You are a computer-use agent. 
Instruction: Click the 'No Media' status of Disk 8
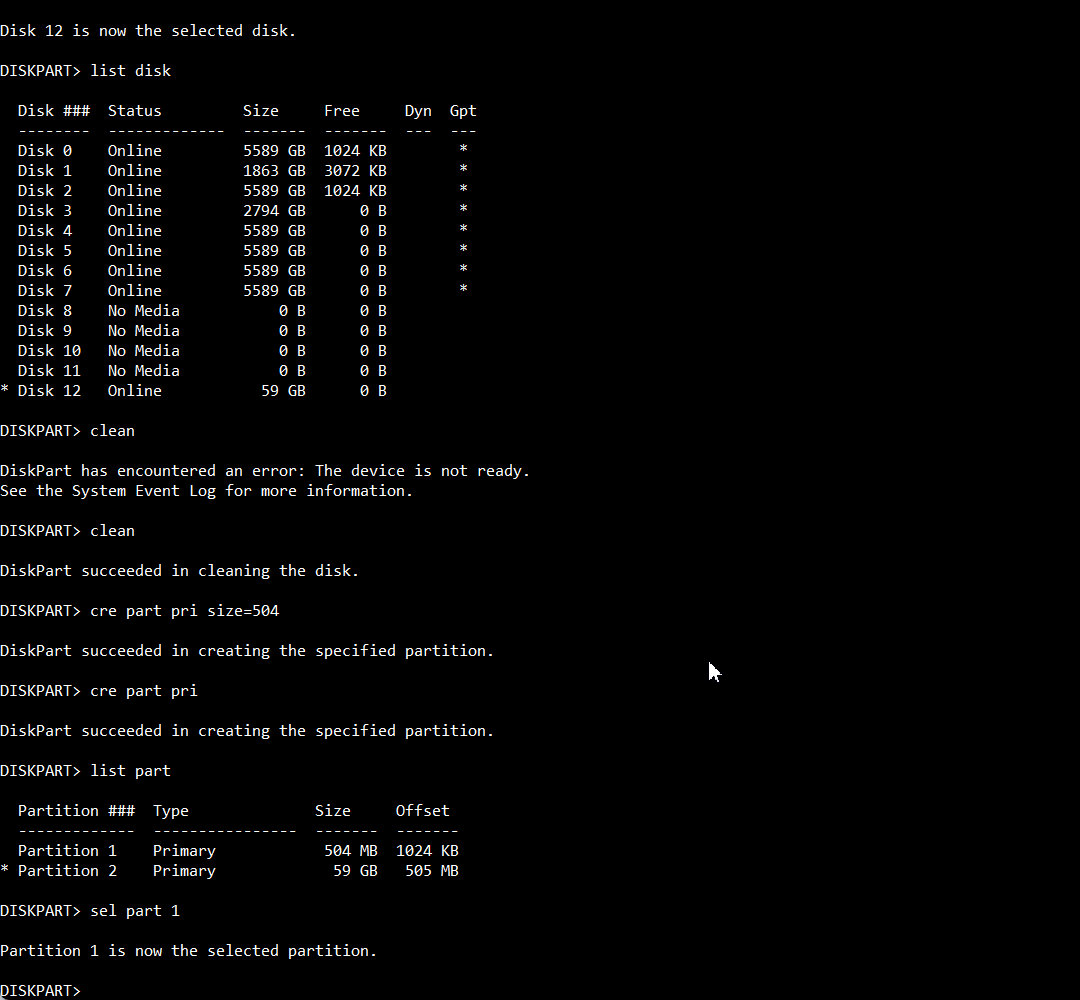coord(143,311)
